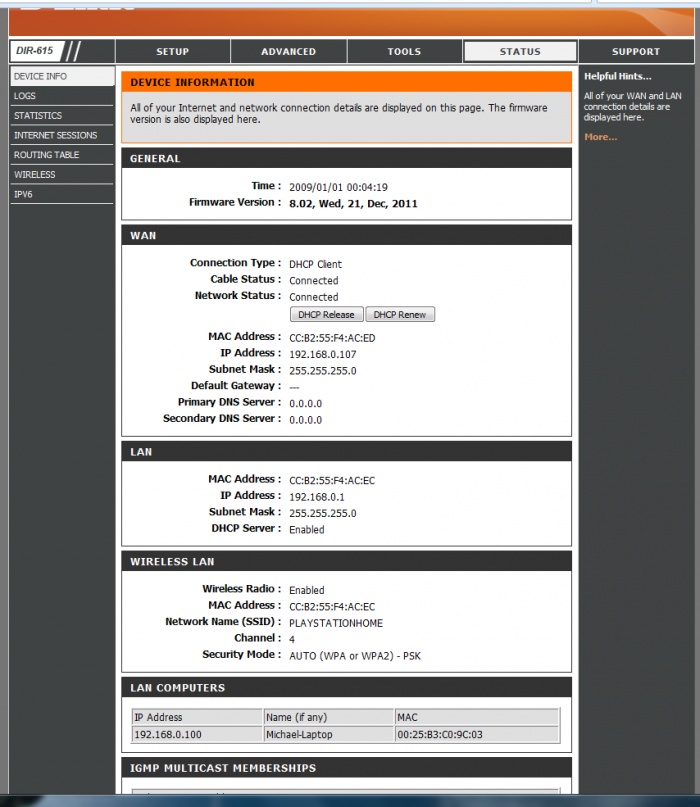Click the Name (if any) column header
Image resolution: width=700 pixels, height=807 pixels.
328,717
